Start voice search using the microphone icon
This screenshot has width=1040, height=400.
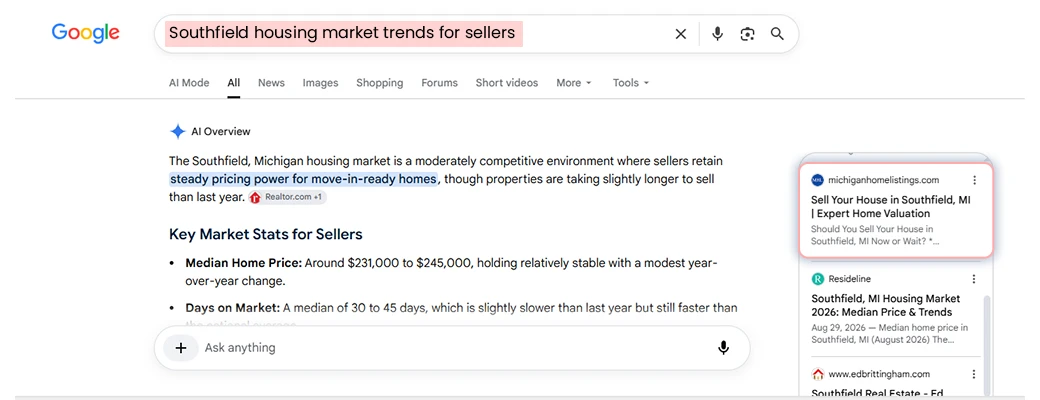coord(717,34)
